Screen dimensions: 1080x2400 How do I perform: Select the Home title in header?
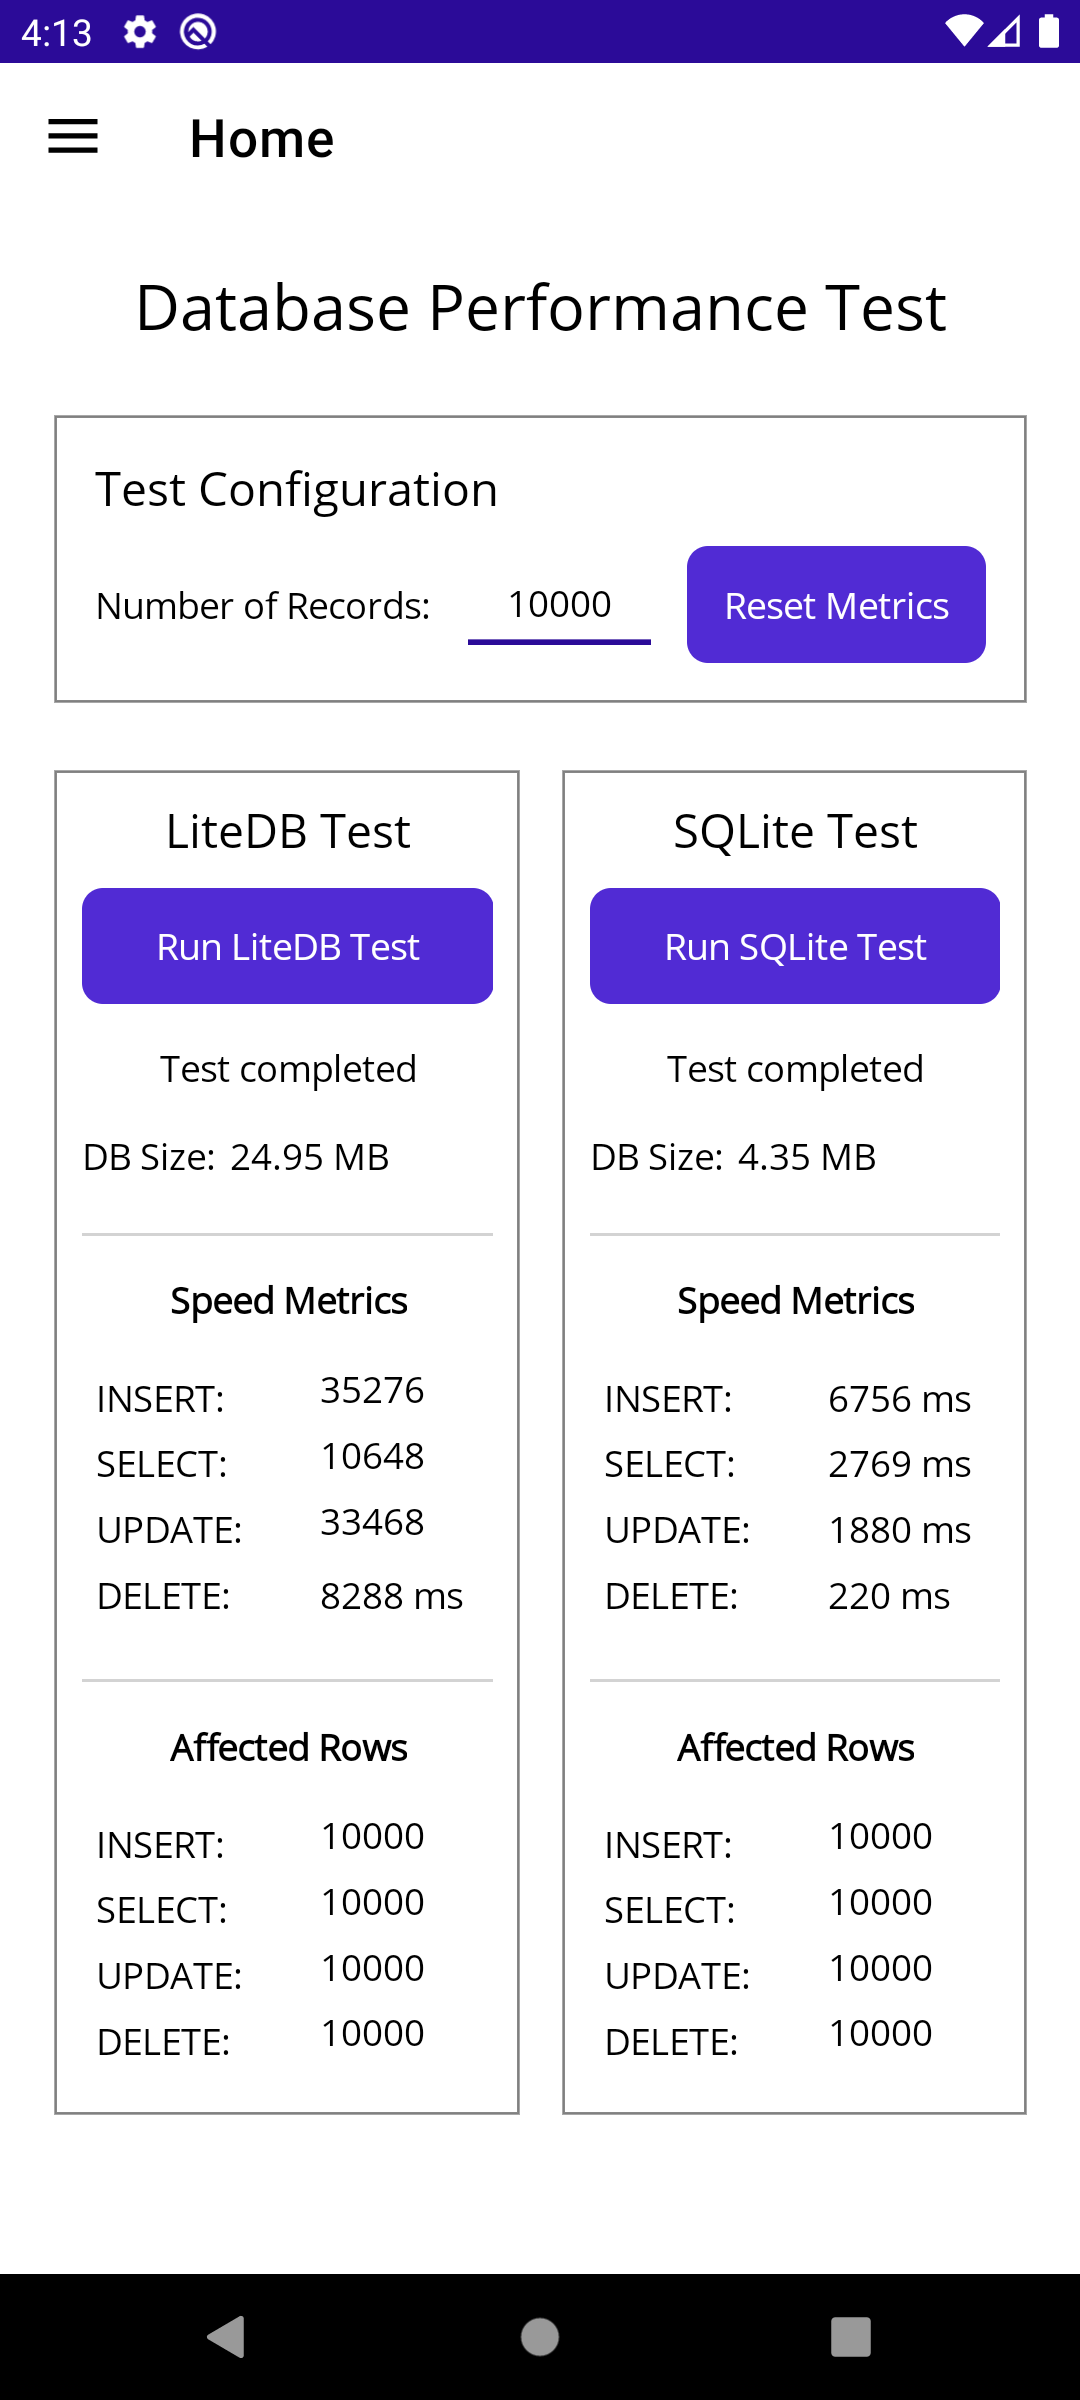click(x=262, y=138)
